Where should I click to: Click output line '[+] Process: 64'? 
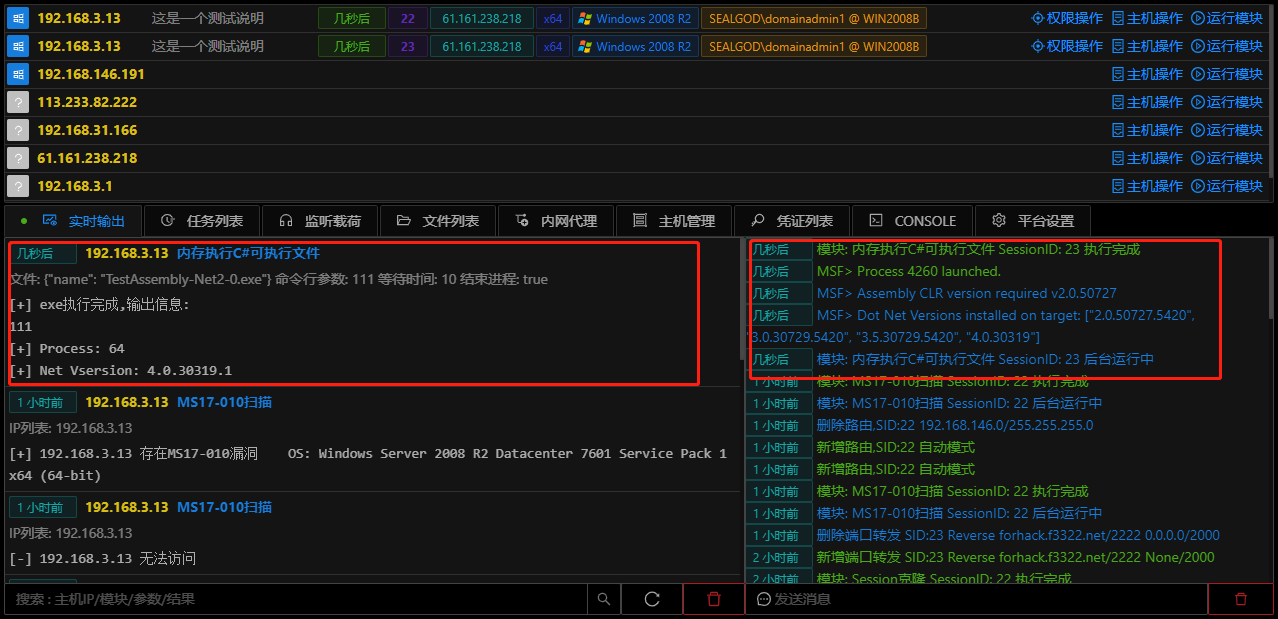pyautogui.click(x=67, y=348)
